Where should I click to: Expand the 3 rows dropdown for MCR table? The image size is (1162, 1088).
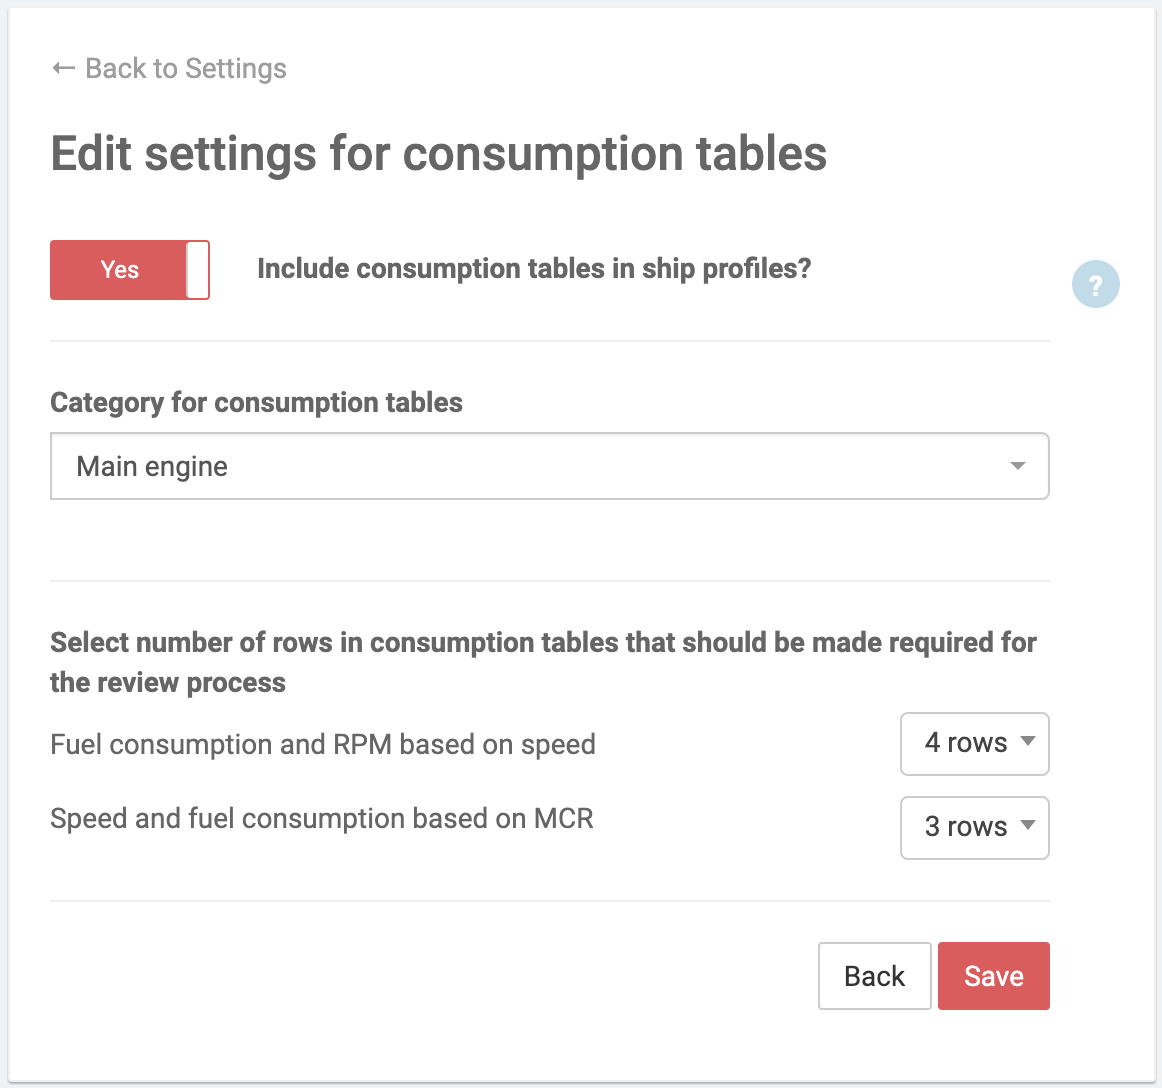[x=974, y=827]
